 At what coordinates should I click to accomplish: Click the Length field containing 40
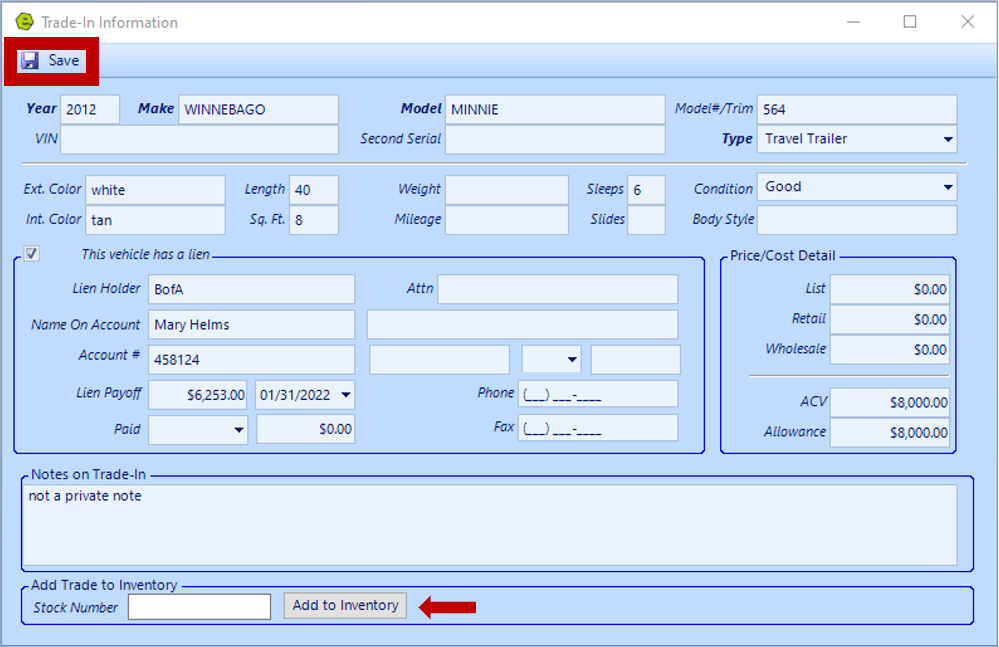tap(314, 190)
